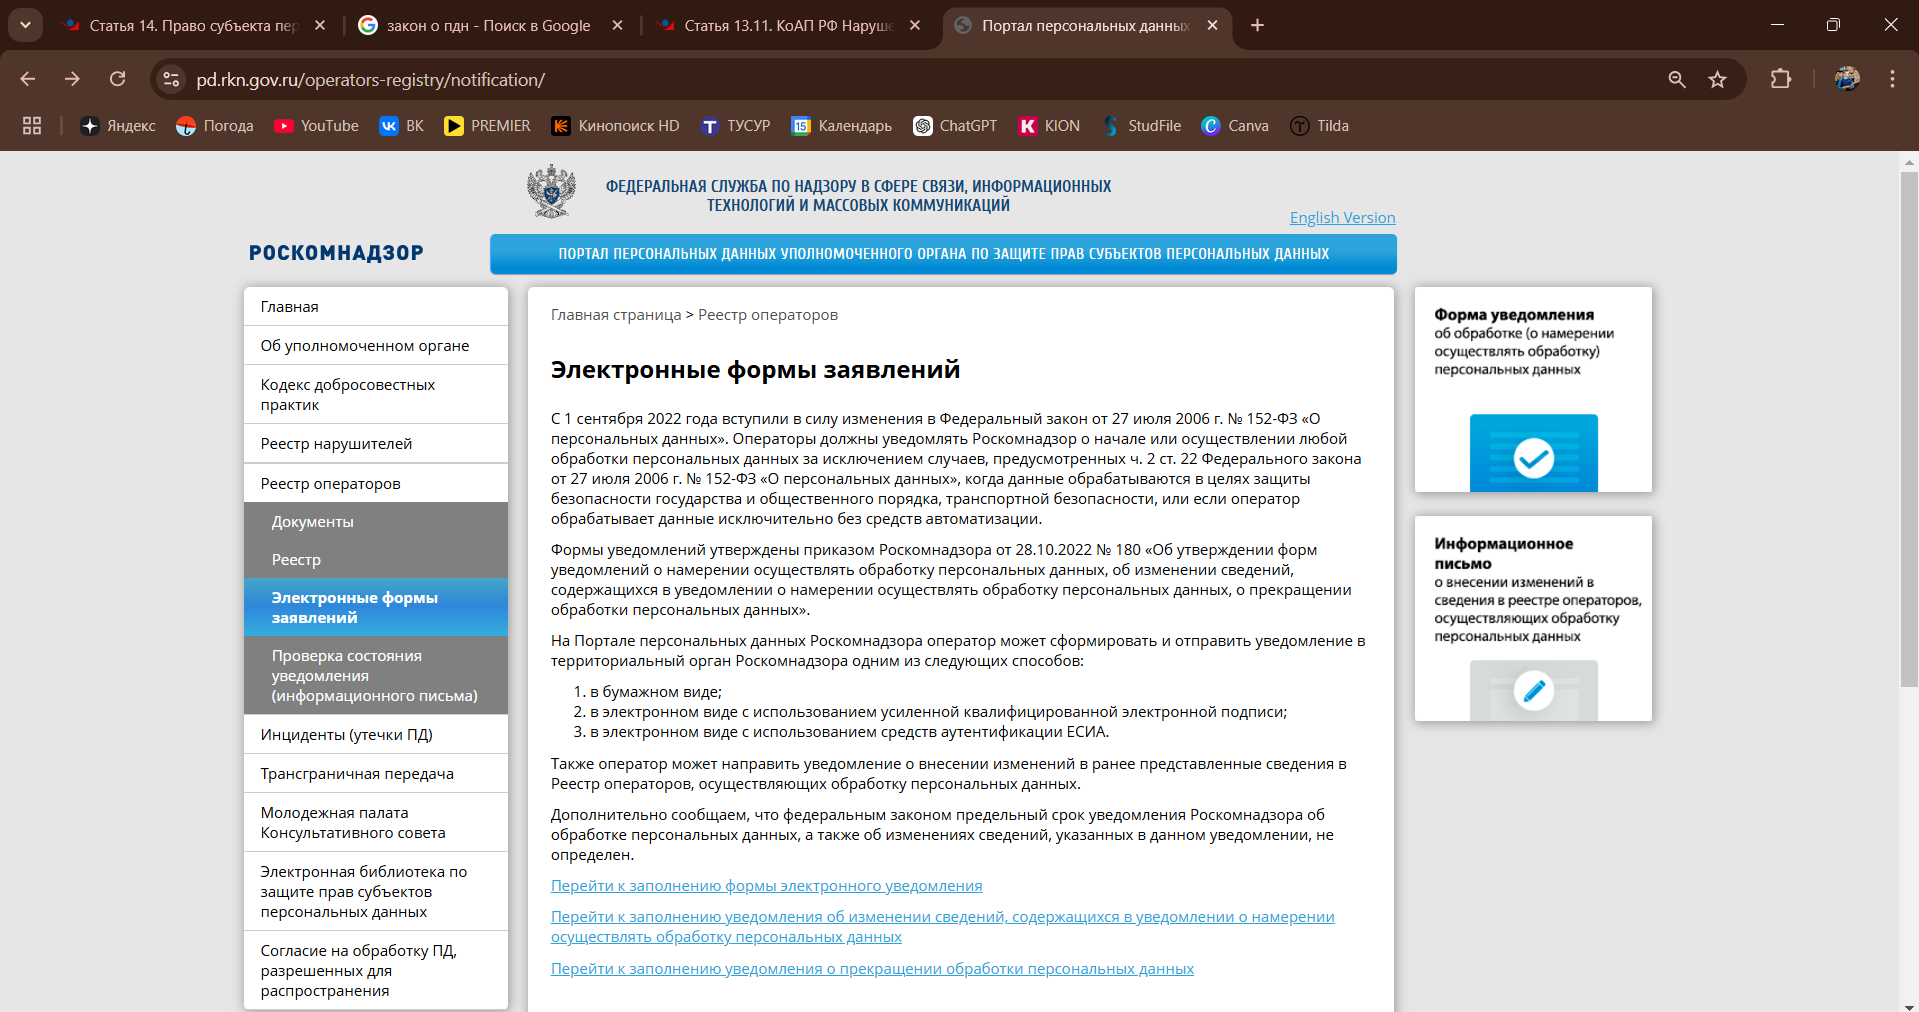Click Главная страница breadcrumb
The height and width of the screenshot is (1012, 1919).
(616, 315)
